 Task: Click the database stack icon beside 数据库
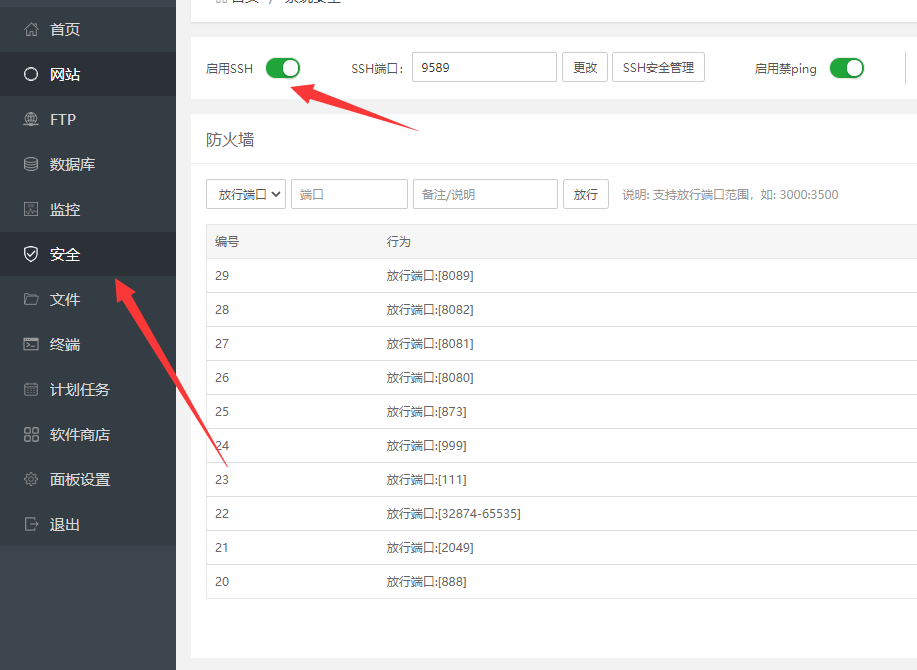(x=31, y=164)
